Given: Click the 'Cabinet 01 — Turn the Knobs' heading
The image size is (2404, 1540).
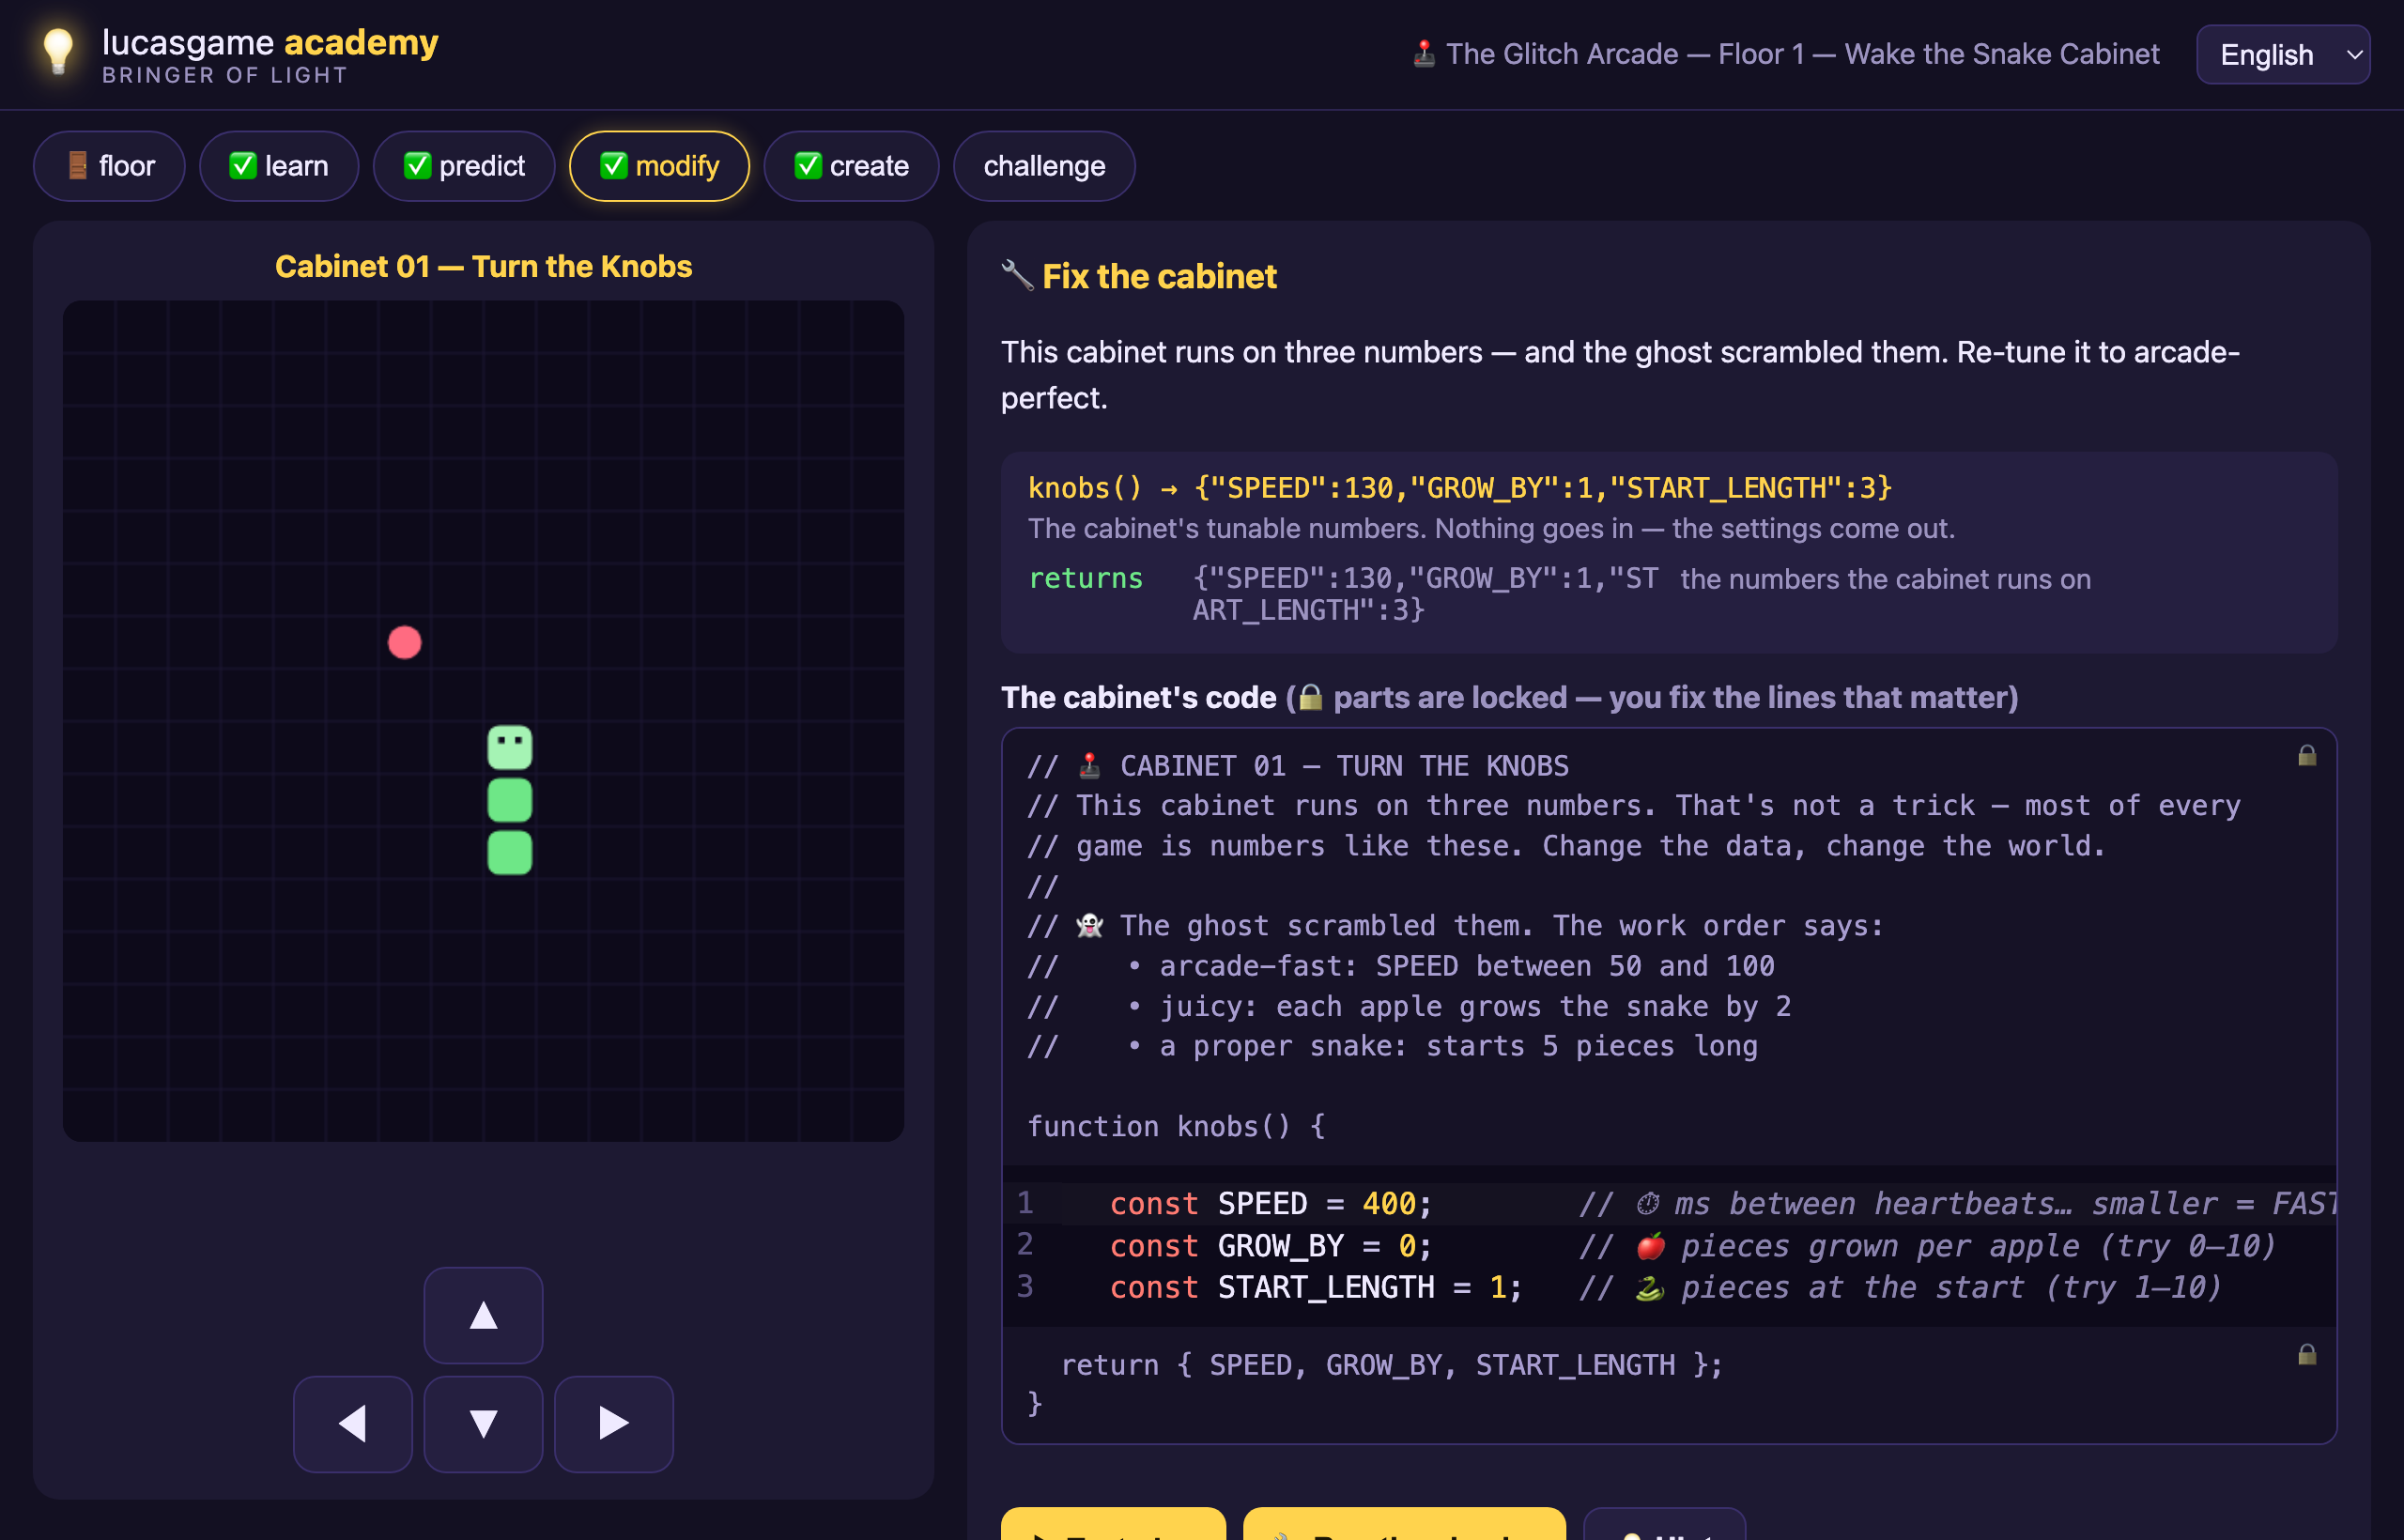Looking at the screenshot, I should point(483,266).
